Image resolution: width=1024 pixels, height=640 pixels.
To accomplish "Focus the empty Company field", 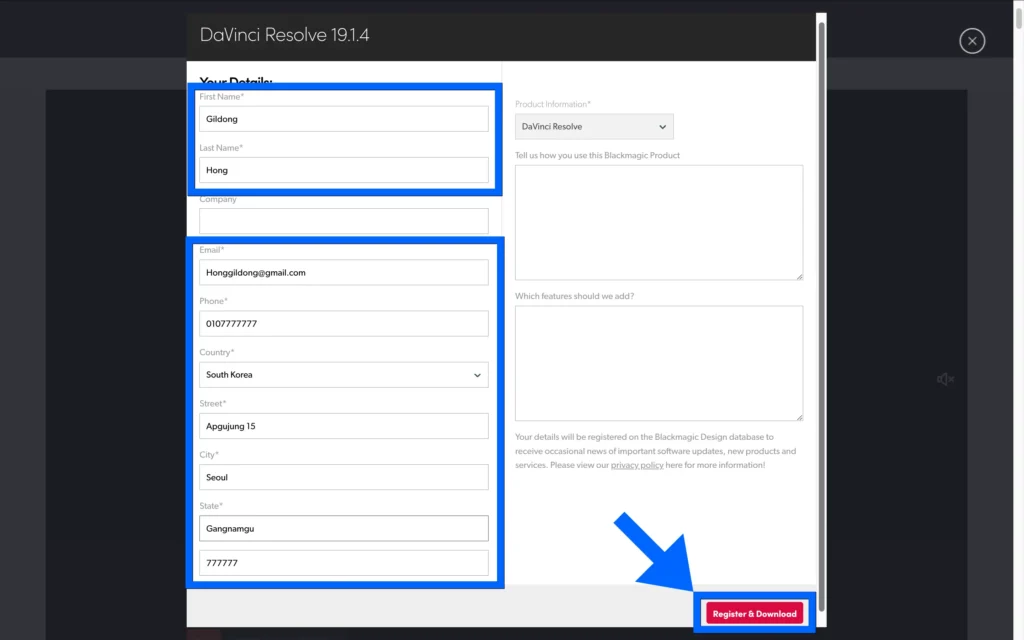I will pyautogui.click(x=344, y=221).
